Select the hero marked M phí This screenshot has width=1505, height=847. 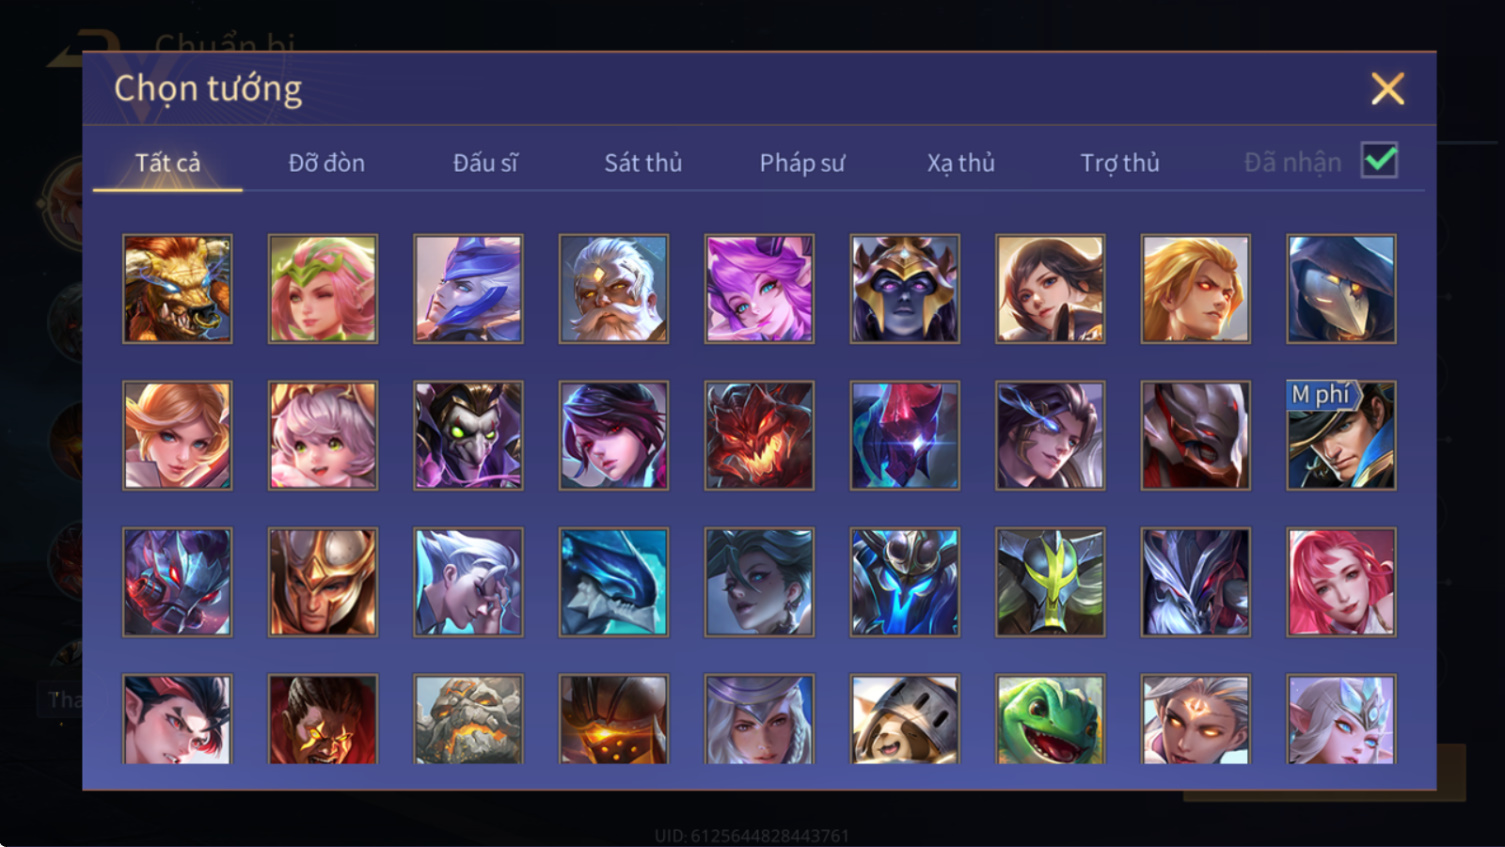(x=1341, y=435)
